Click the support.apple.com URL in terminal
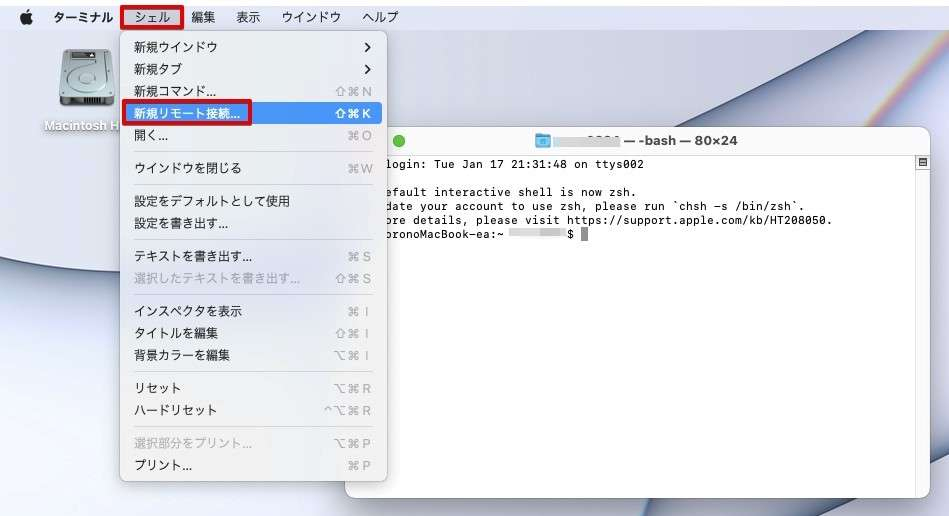The image size is (949, 516). point(699,220)
